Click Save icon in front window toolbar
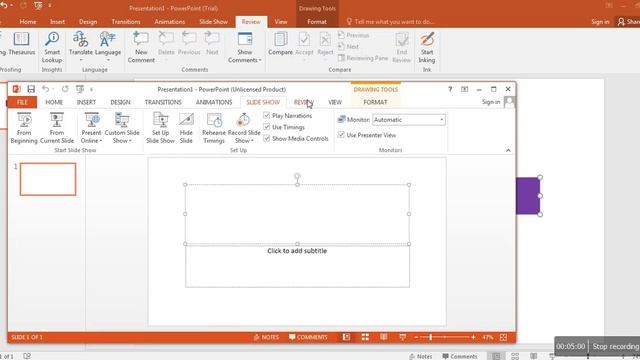This screenshot has height=360, width=640. 31,89
